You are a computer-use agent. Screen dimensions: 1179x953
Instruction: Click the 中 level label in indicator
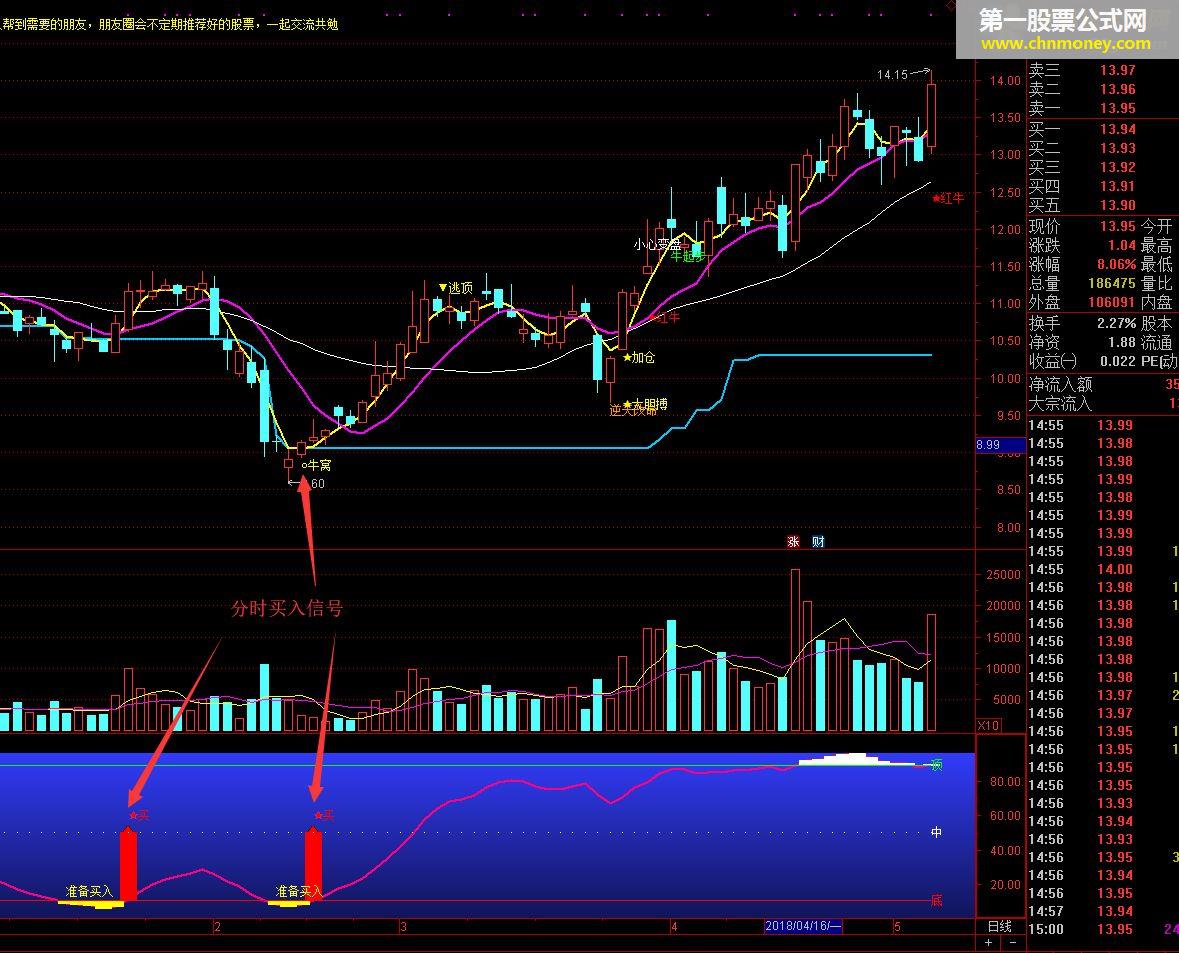click(x=937, y=832)
